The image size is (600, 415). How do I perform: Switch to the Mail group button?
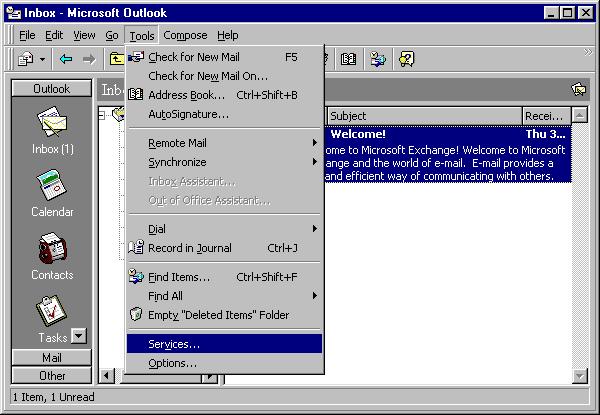(52, 358)
